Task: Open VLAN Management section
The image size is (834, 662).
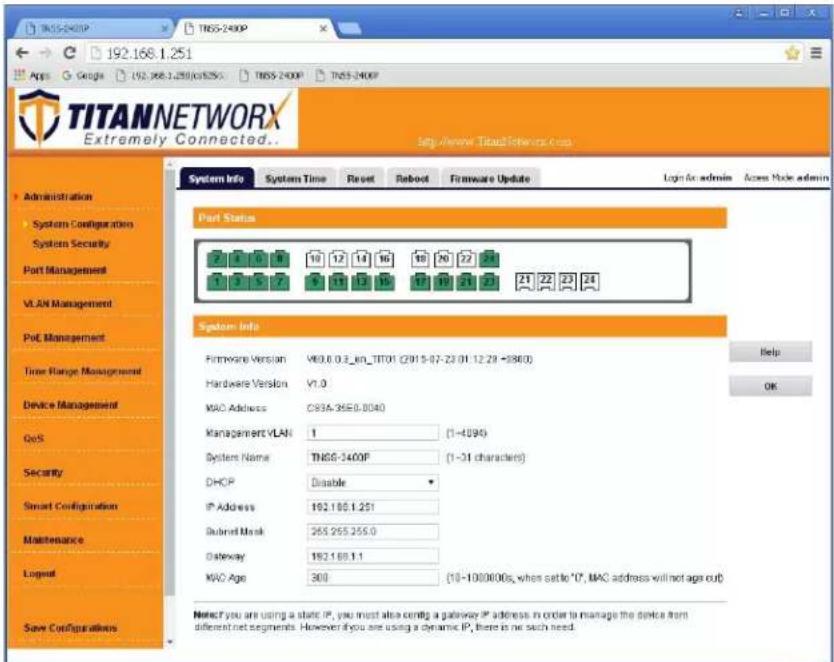Action: [x=68, y=304]
